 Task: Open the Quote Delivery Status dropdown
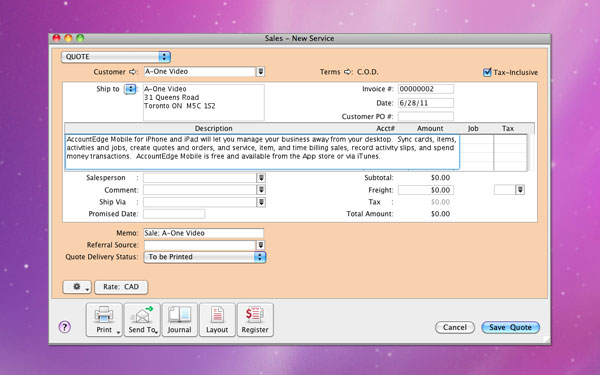(x=205, y=257)
